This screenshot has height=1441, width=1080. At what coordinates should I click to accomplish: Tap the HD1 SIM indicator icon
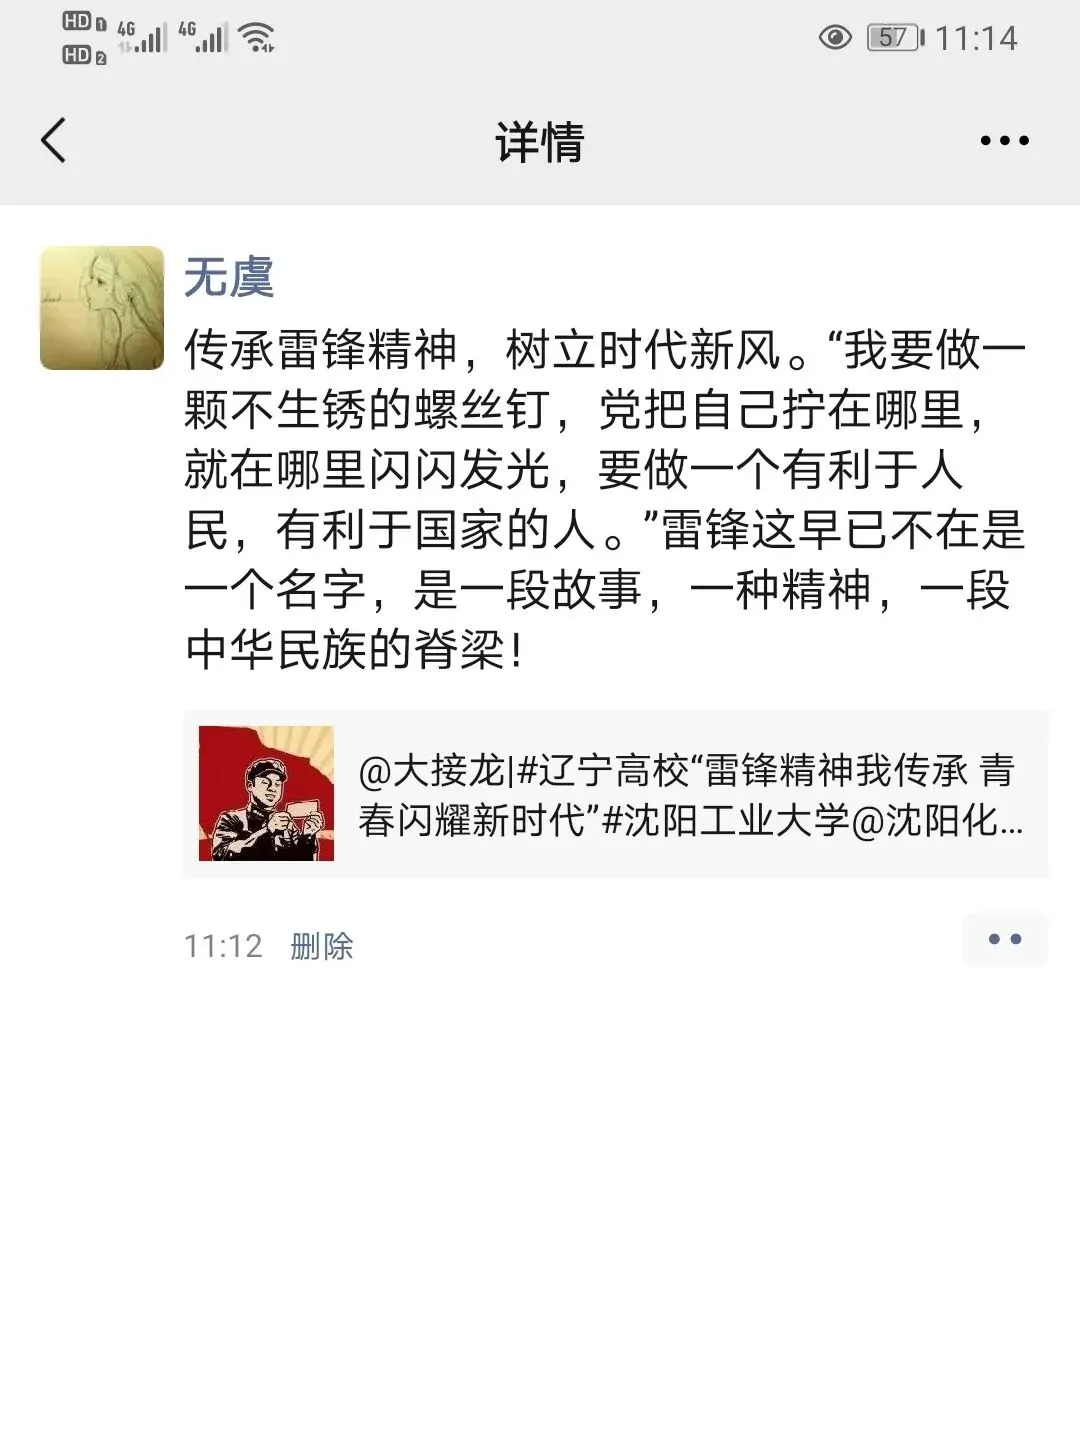coord(84,22)
